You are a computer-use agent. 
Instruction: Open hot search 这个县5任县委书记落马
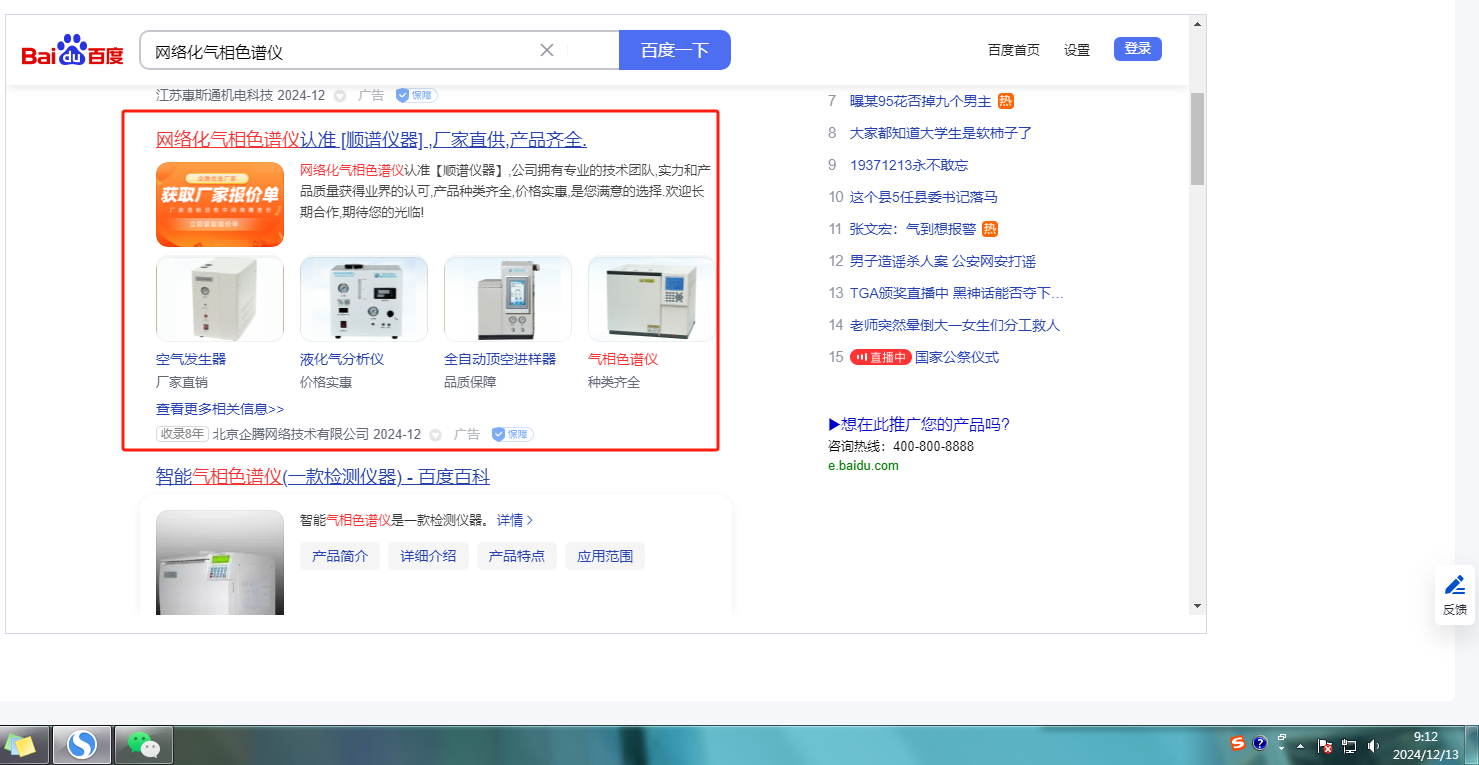pyautogui.click(x=924, y=197)
